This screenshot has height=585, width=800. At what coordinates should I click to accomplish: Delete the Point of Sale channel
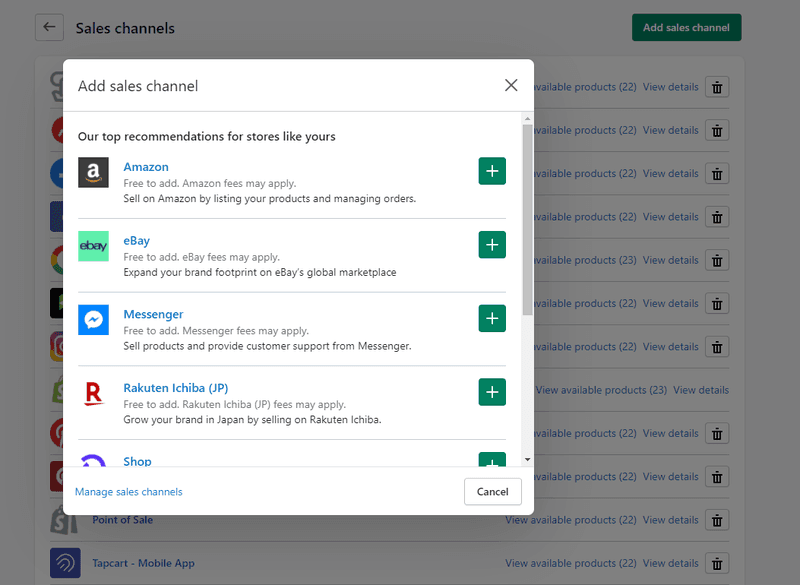(x=717, y=520)
